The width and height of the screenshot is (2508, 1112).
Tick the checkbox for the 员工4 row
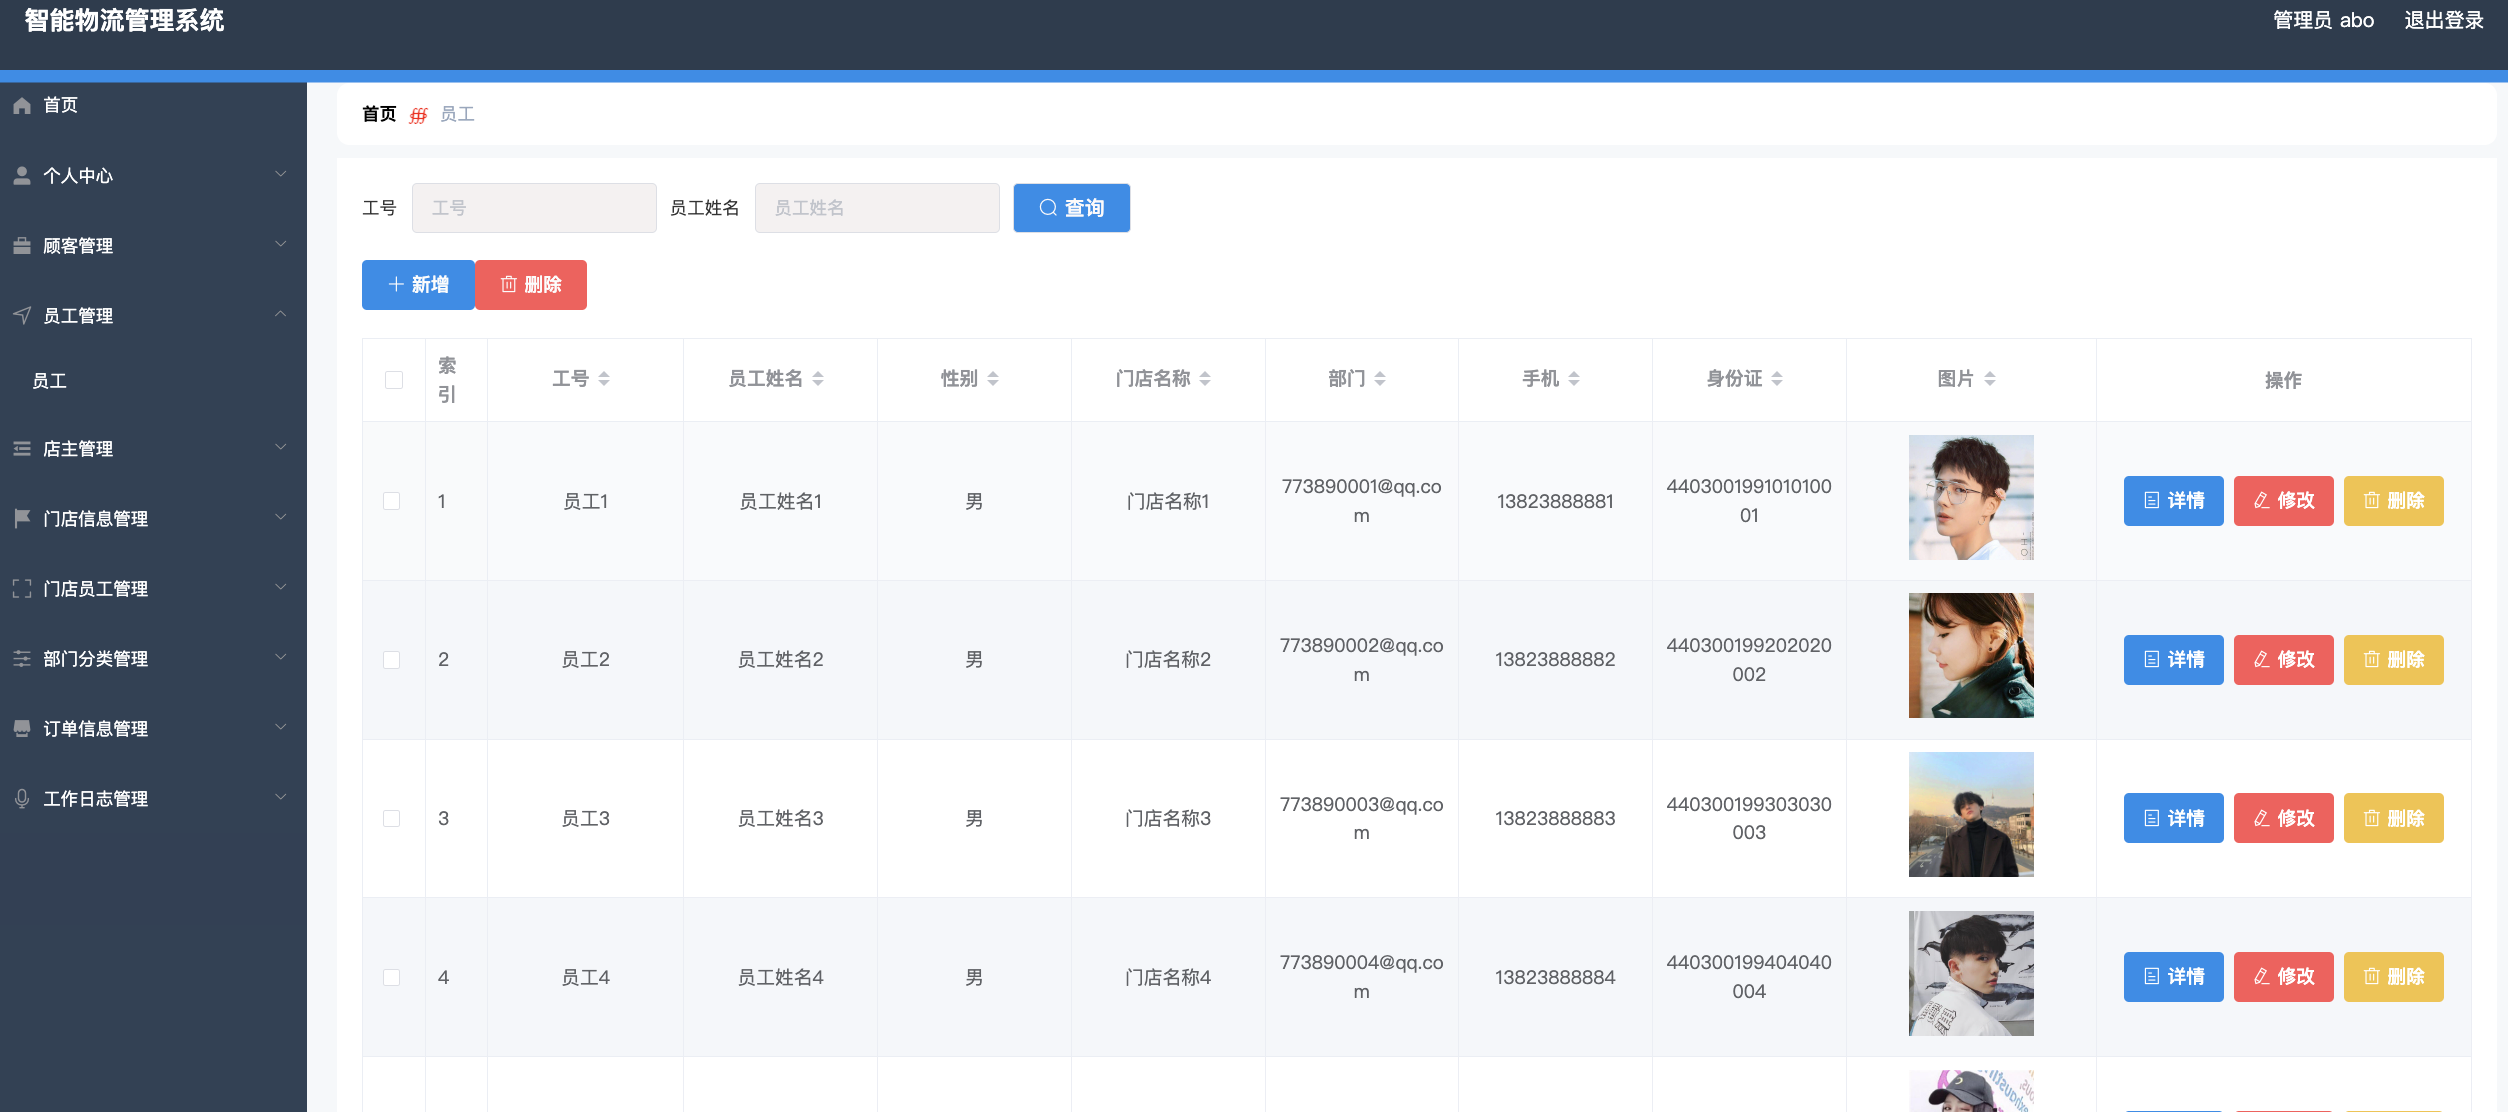[392, 977]
